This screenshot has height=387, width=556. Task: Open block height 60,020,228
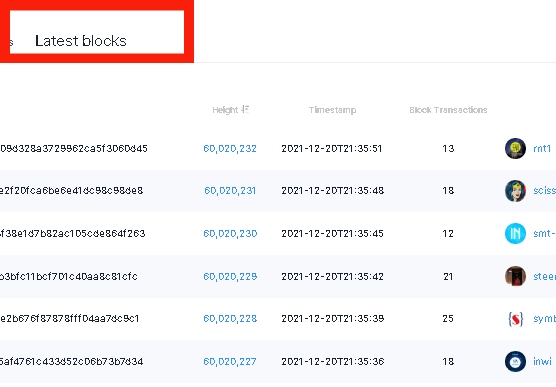point(230,319)
